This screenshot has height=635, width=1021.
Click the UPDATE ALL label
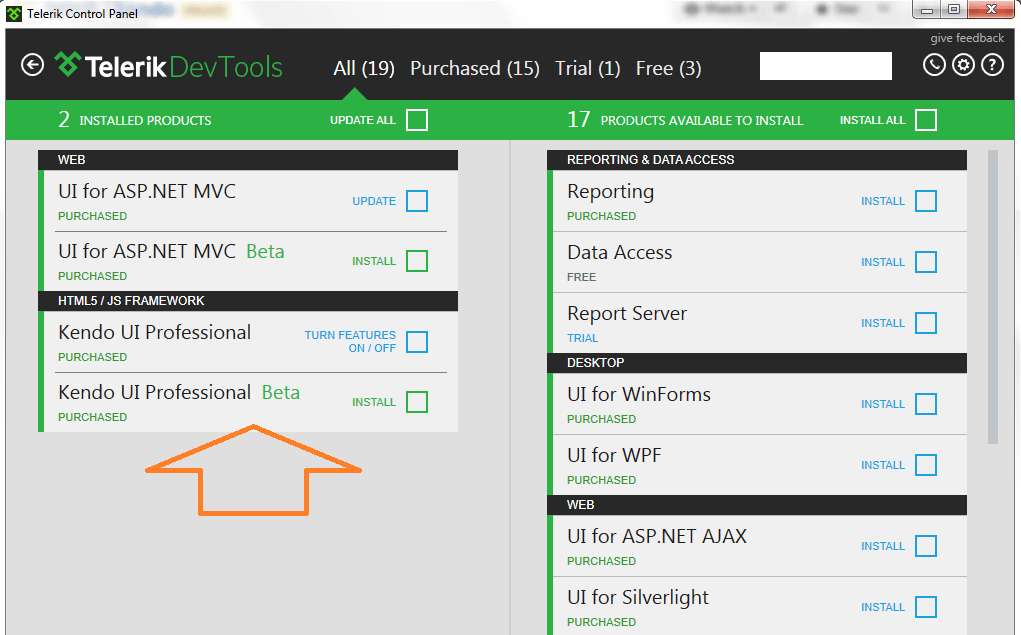coord(363,120)
